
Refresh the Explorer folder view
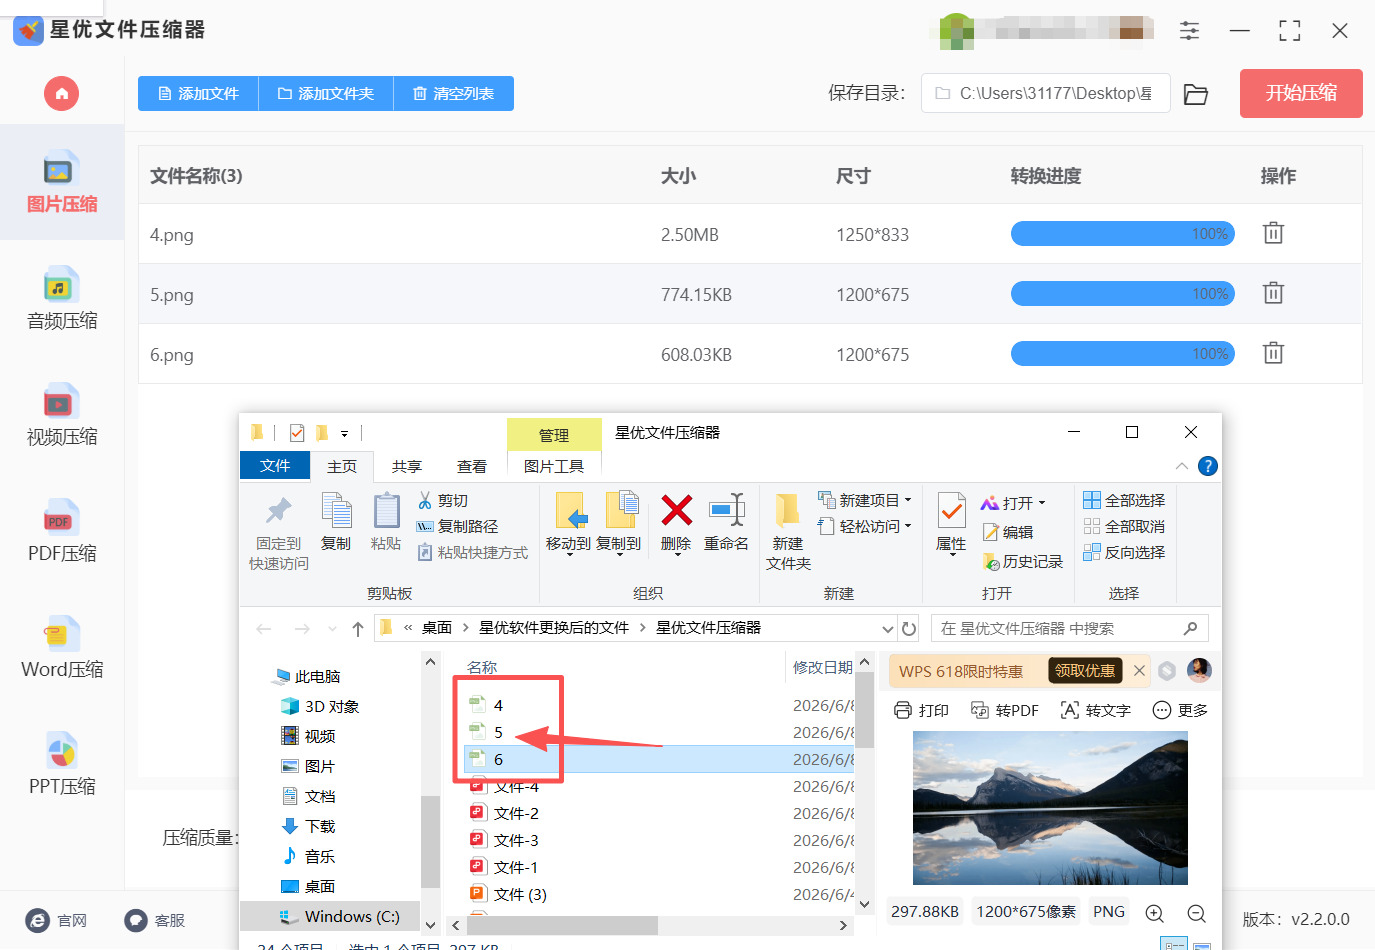pos(909,629)
